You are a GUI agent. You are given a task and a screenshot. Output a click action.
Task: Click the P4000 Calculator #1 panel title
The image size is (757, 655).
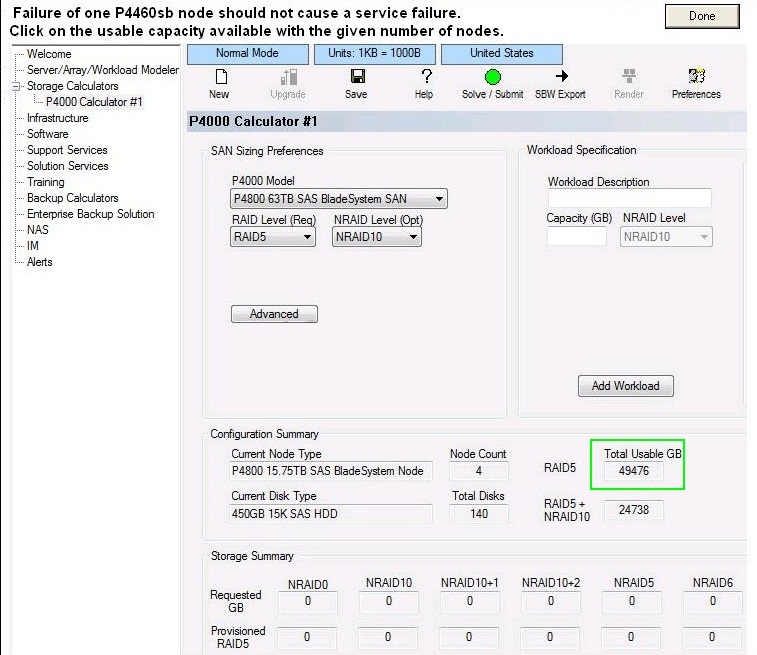pyautogui.click(x=253, y=121)
